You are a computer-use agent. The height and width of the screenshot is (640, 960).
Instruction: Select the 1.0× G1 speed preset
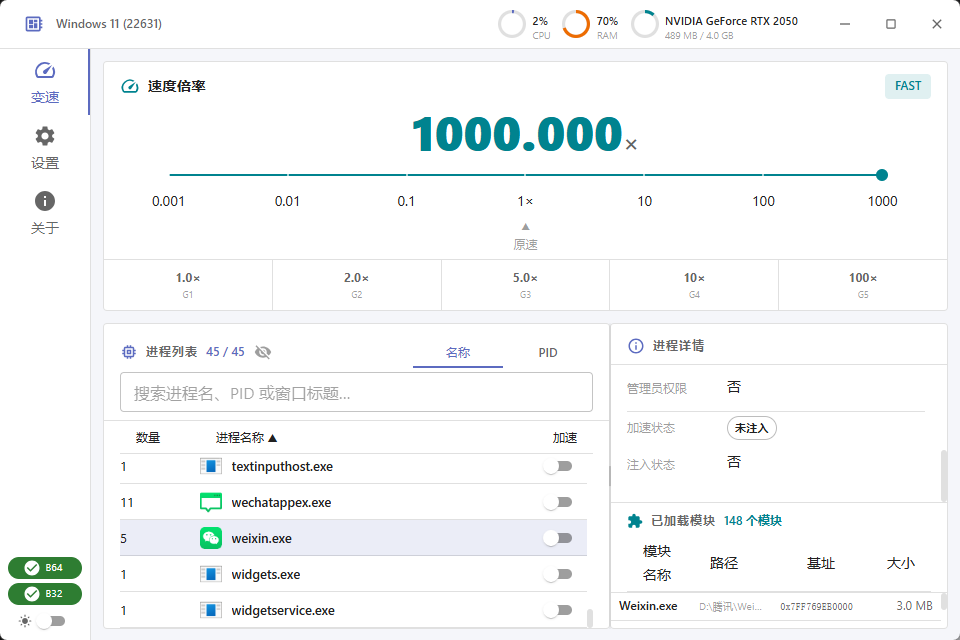coord(188,285)
